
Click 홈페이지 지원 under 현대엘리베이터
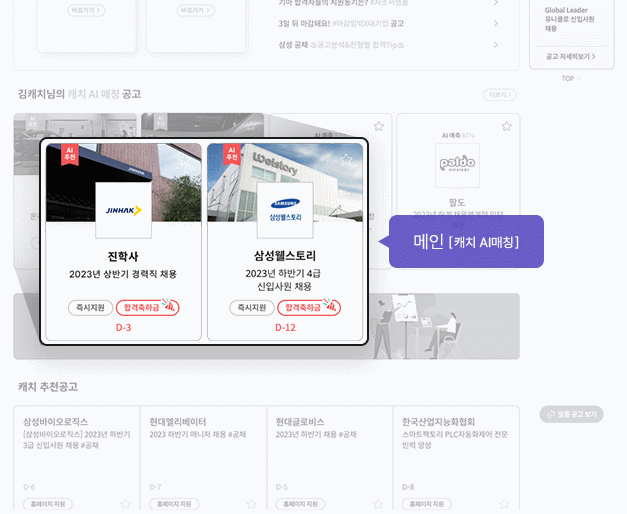(174, 504)
